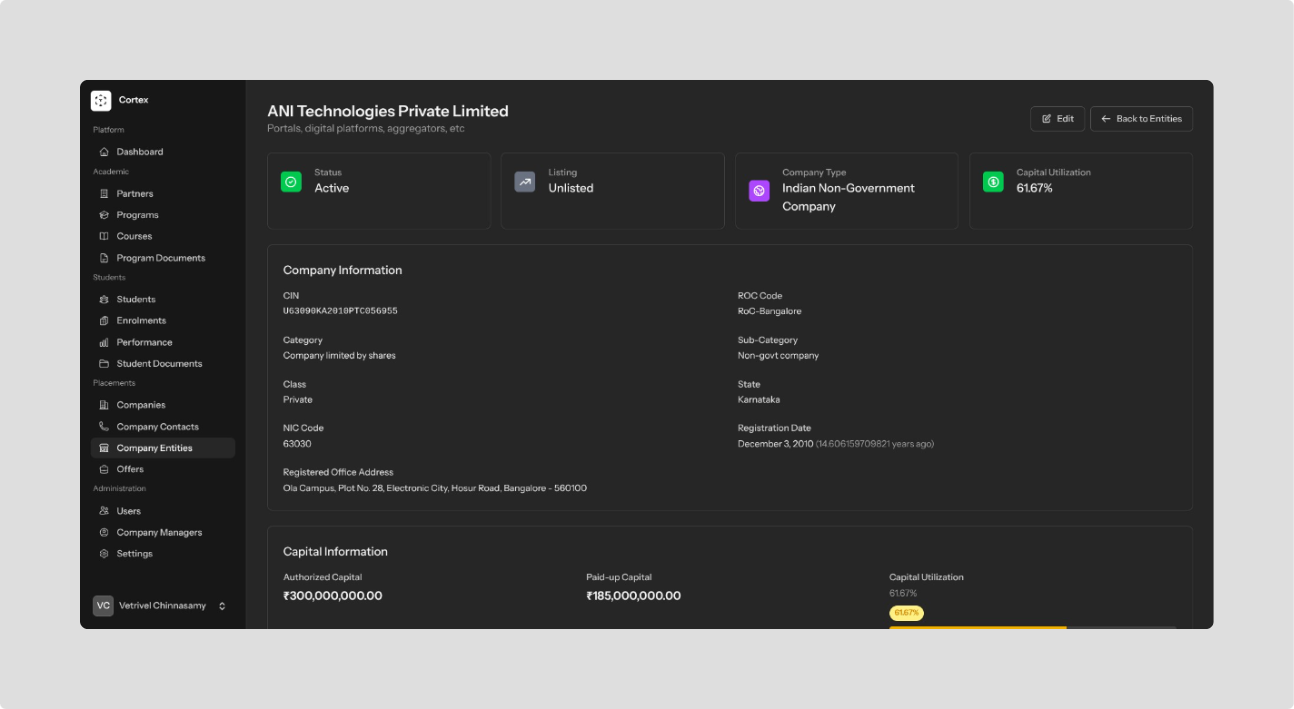This screenshot has height=709, width=1294.
Task: Click the Students sidebar icon
Action: [104, 299]
